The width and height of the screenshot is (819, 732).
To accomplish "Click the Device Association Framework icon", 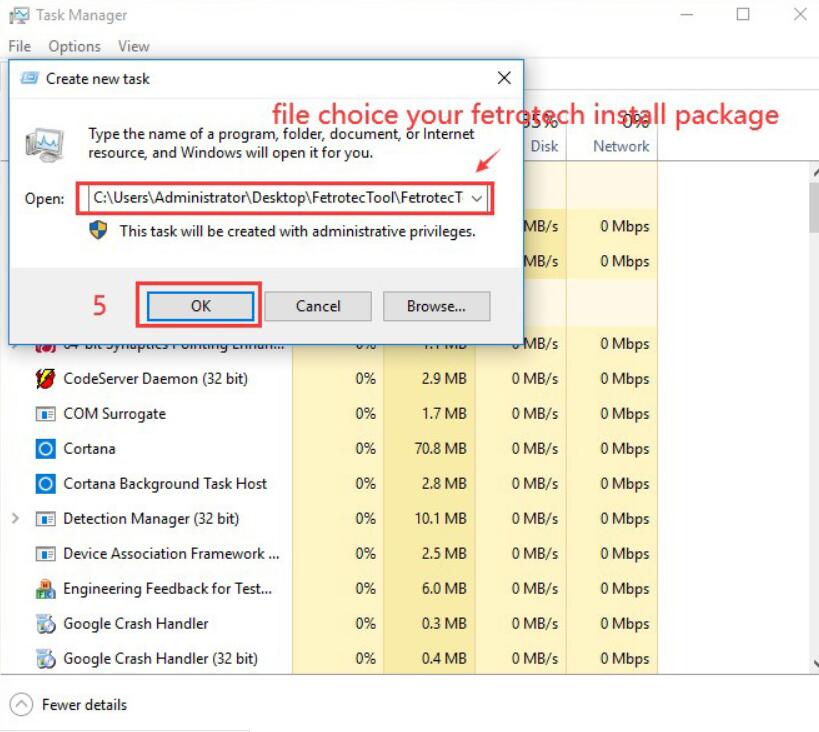I will [x=45, y=554].
